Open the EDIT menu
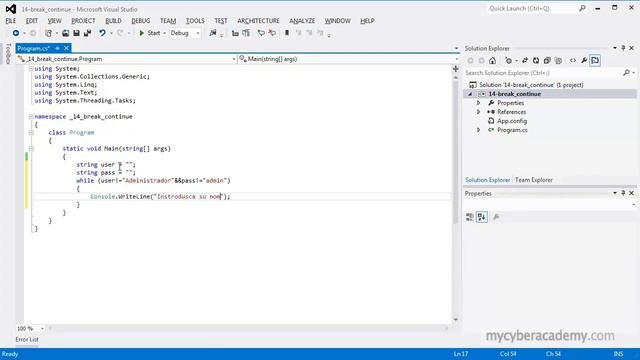This screenshot has height=360, width=640. 31,21
